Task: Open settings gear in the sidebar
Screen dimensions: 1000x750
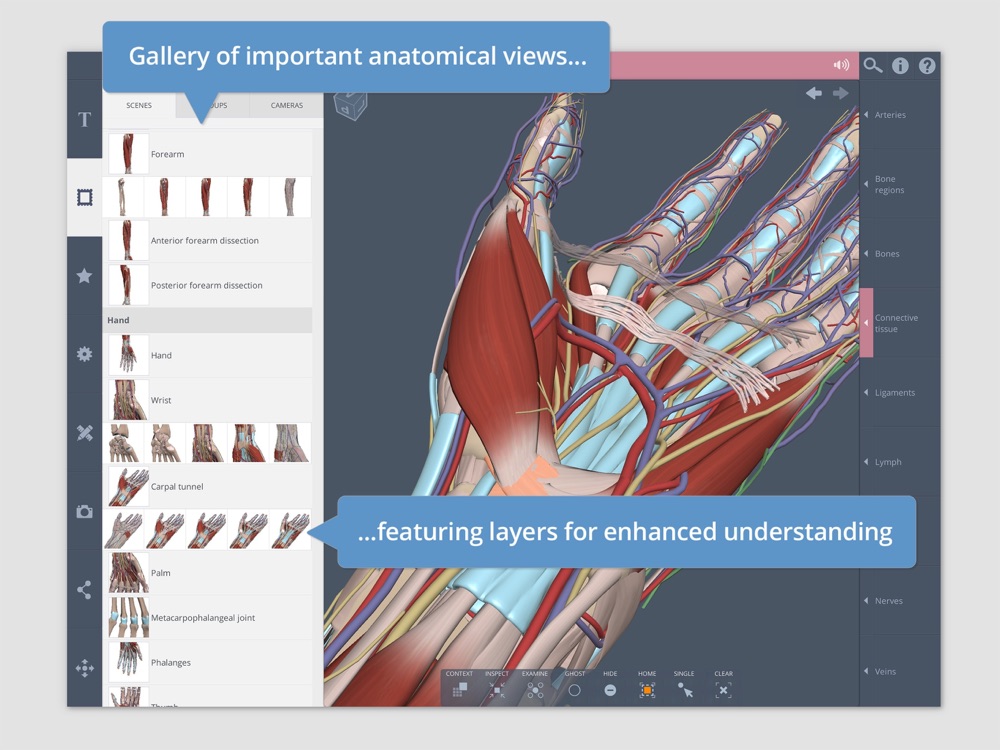Action: 84,354
